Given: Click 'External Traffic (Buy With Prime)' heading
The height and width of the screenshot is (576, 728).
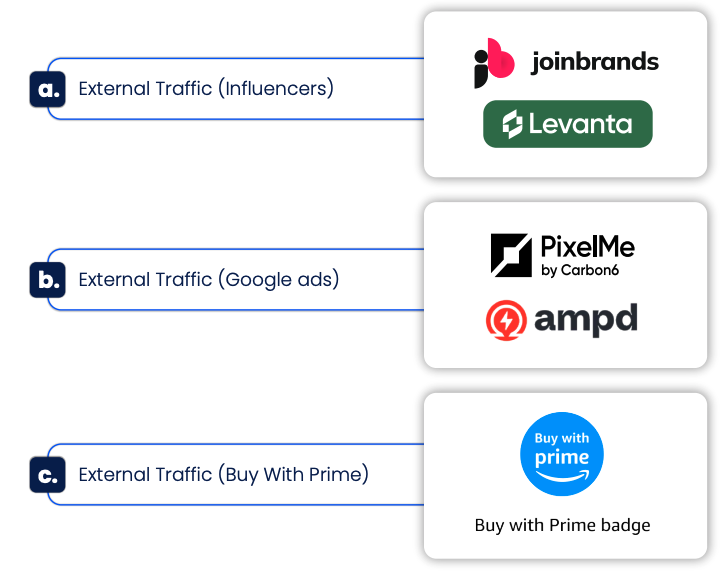Looking at the screenshot, I should click(223, 474).
